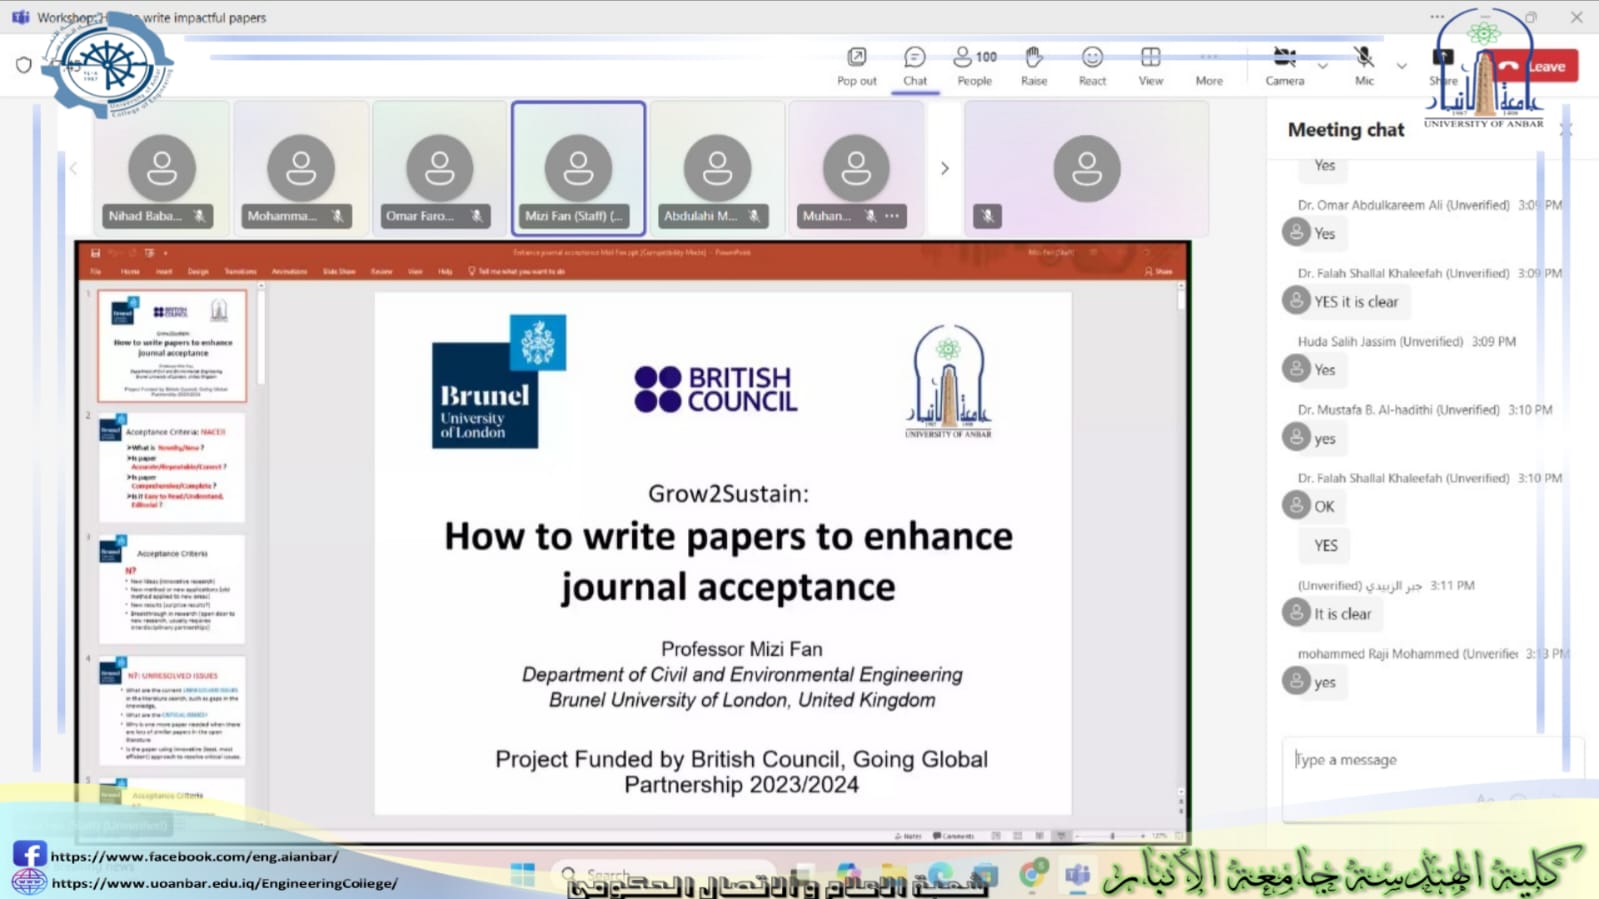This screenshot has height=899, width=1599.
Task: Show next participants with right chevron
Action: (944, 168)
